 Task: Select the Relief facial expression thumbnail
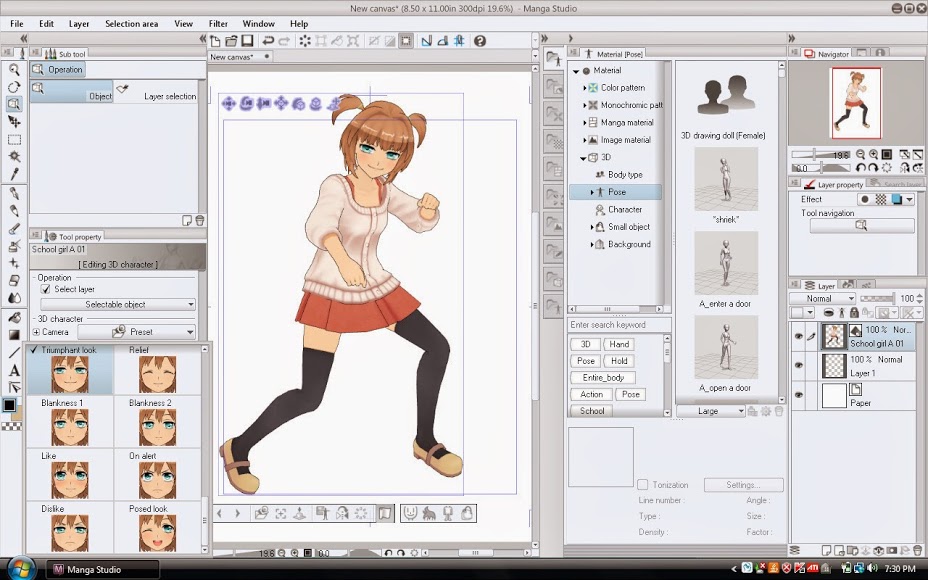[x=157, y=373]
